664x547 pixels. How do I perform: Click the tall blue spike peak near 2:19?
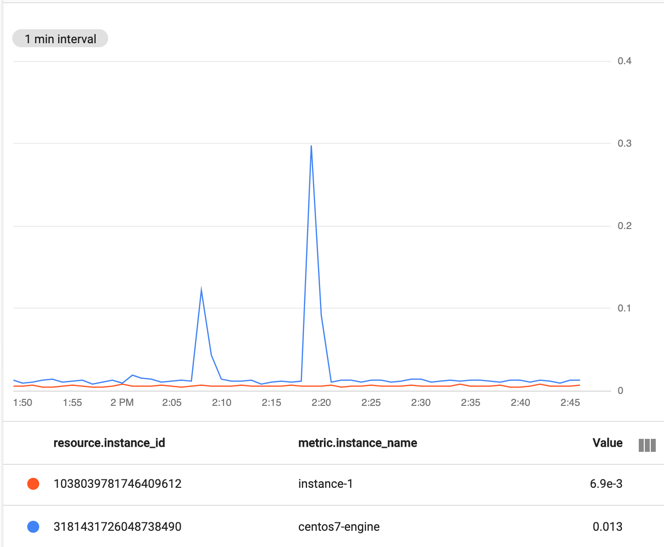[x=311, y=146]
